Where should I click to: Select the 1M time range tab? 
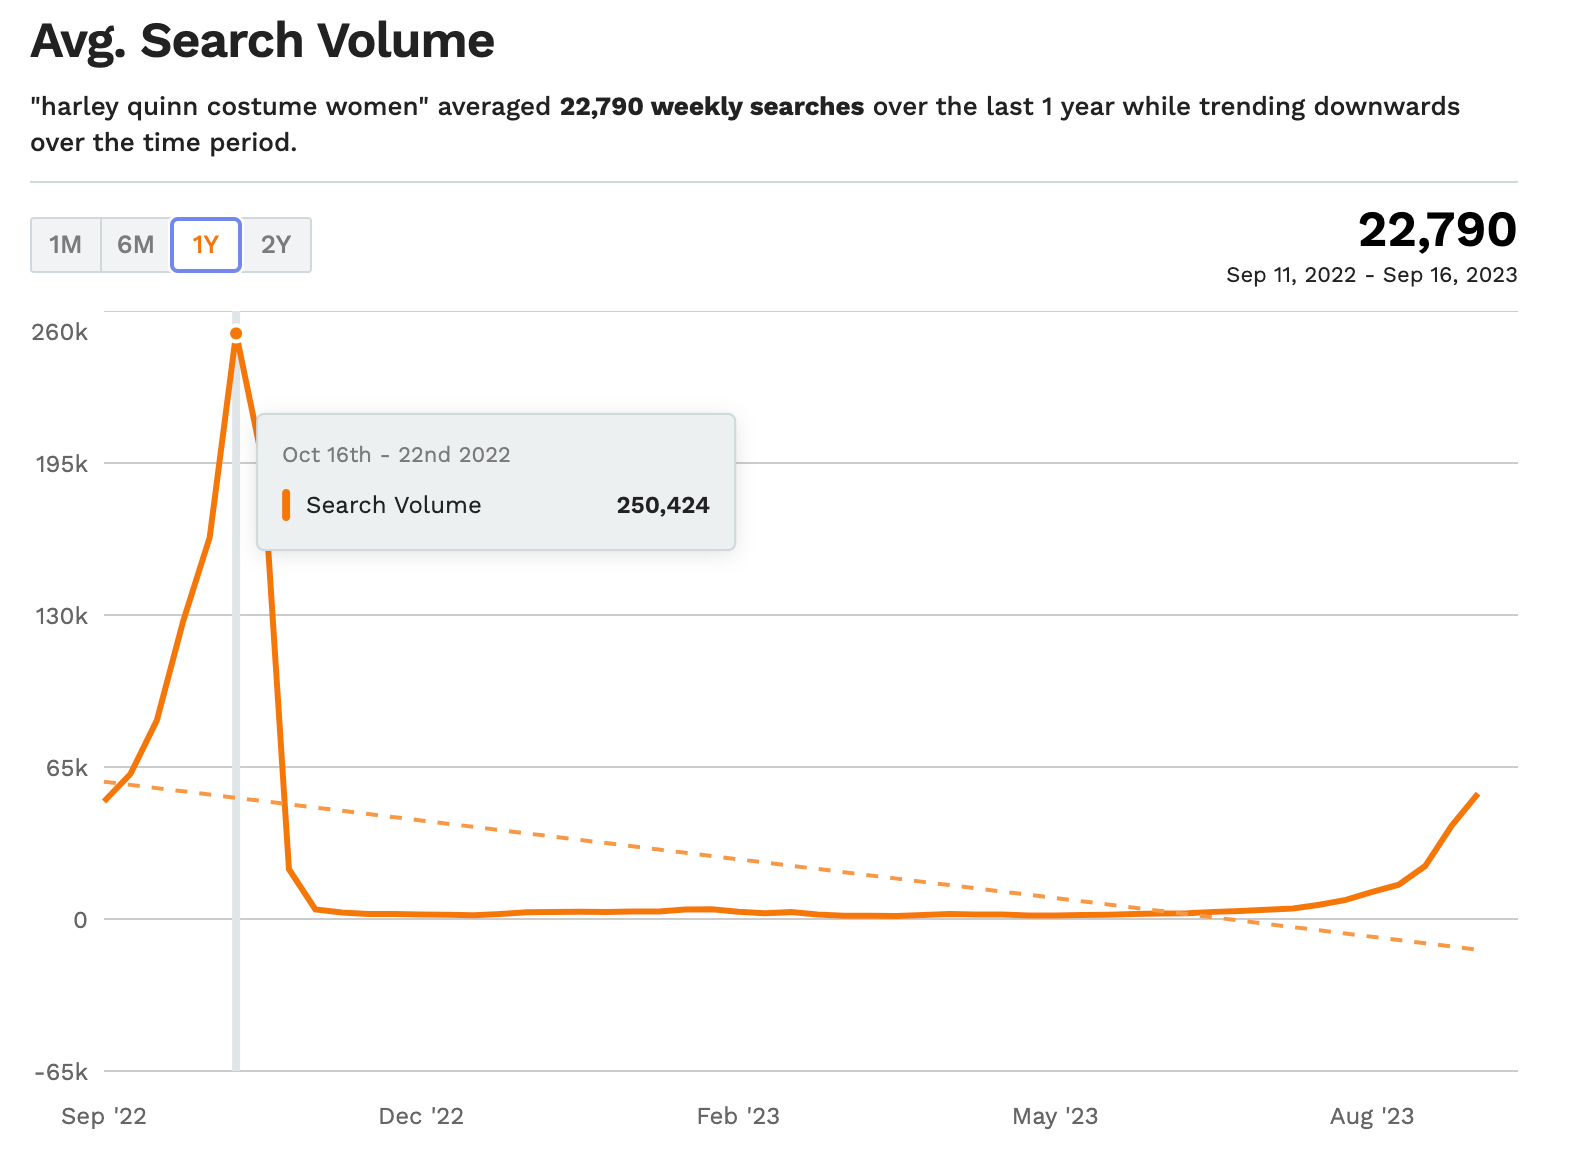tap(66, 245)
